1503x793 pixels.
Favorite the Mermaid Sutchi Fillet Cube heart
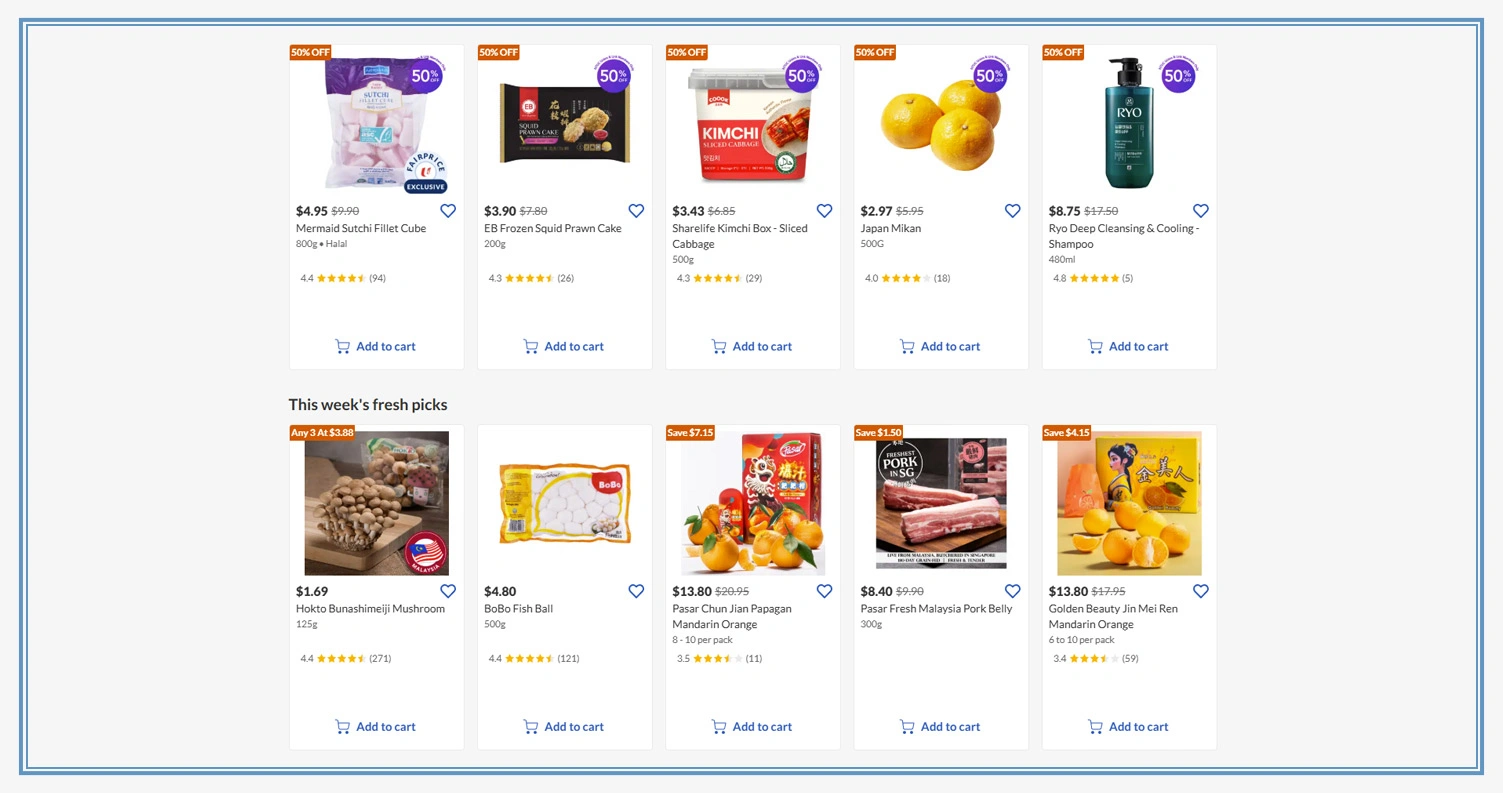448,211
